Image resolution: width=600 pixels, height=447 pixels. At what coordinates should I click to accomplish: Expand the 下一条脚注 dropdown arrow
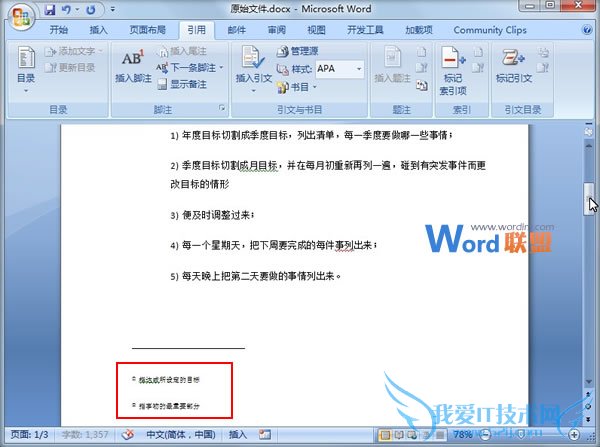[221, 68]
